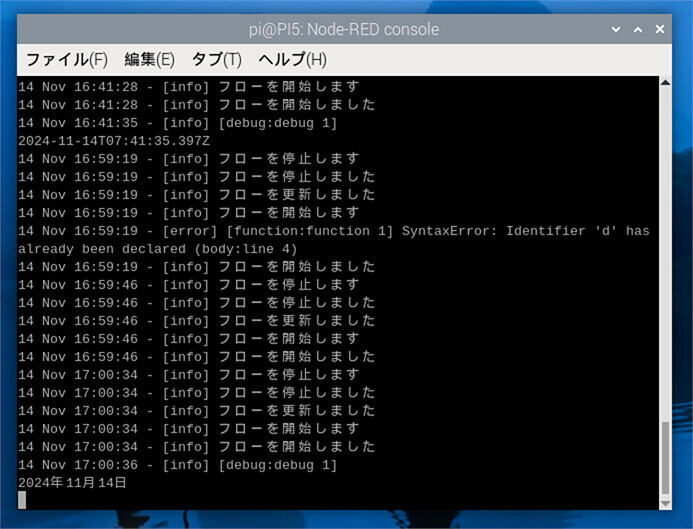Click the 17:00:34 'フローを停止します' line
This screenshot has width=693, height=529.
189,375
